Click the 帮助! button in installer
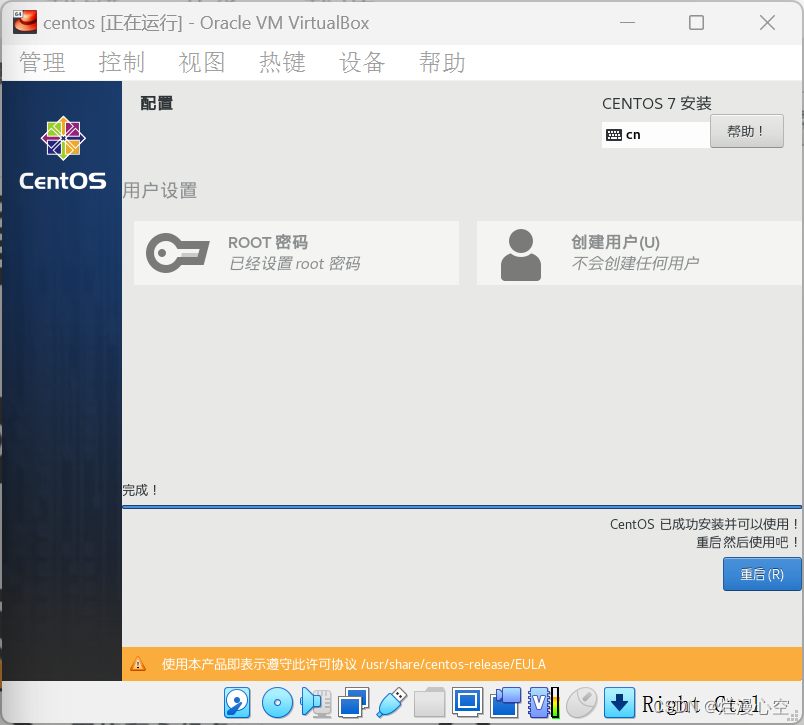This screenshot has width=804, height=725. [747, 131]
